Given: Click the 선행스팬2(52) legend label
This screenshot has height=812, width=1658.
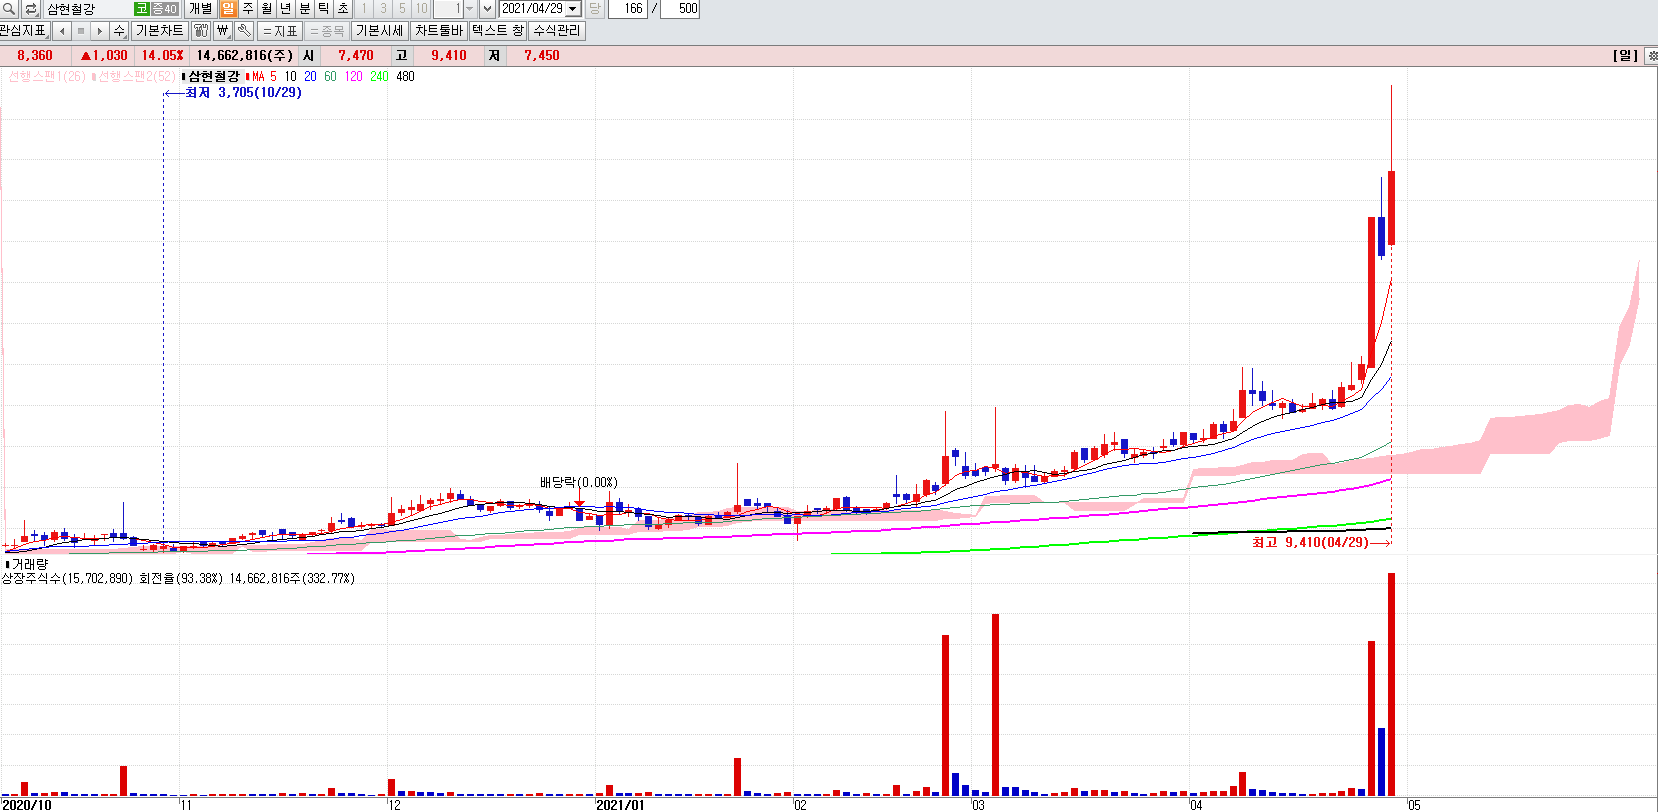Looking at the screenshot, I should coord(134,76).
